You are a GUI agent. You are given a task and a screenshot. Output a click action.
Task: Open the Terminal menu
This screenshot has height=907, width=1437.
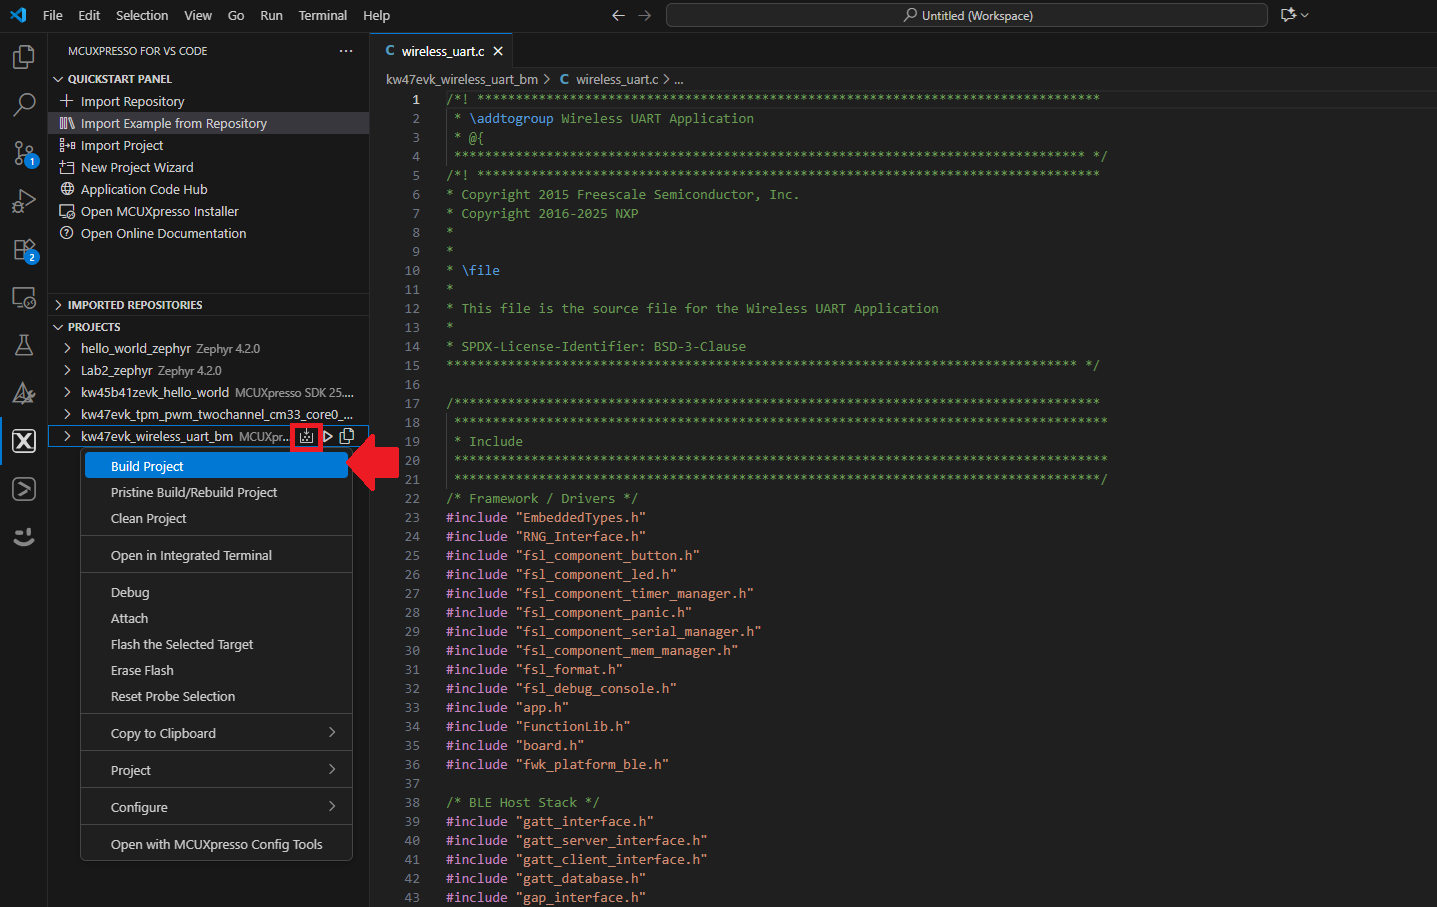click(322, 15)
